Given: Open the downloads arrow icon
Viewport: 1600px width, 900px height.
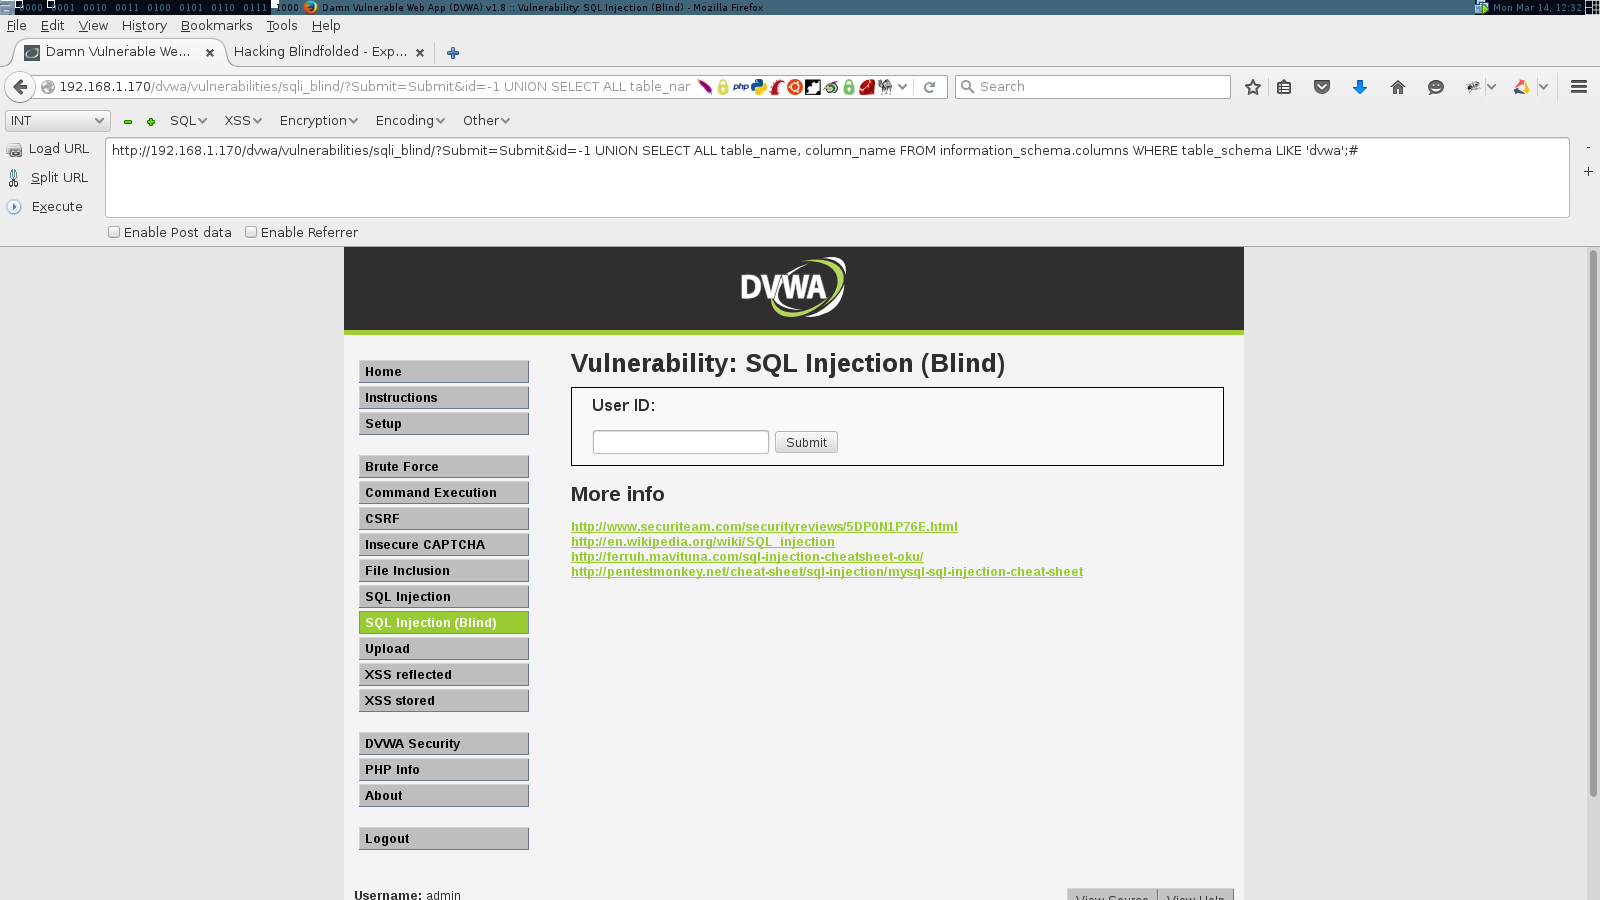Looking at the screenshot, I should [x=1360, y=87].
